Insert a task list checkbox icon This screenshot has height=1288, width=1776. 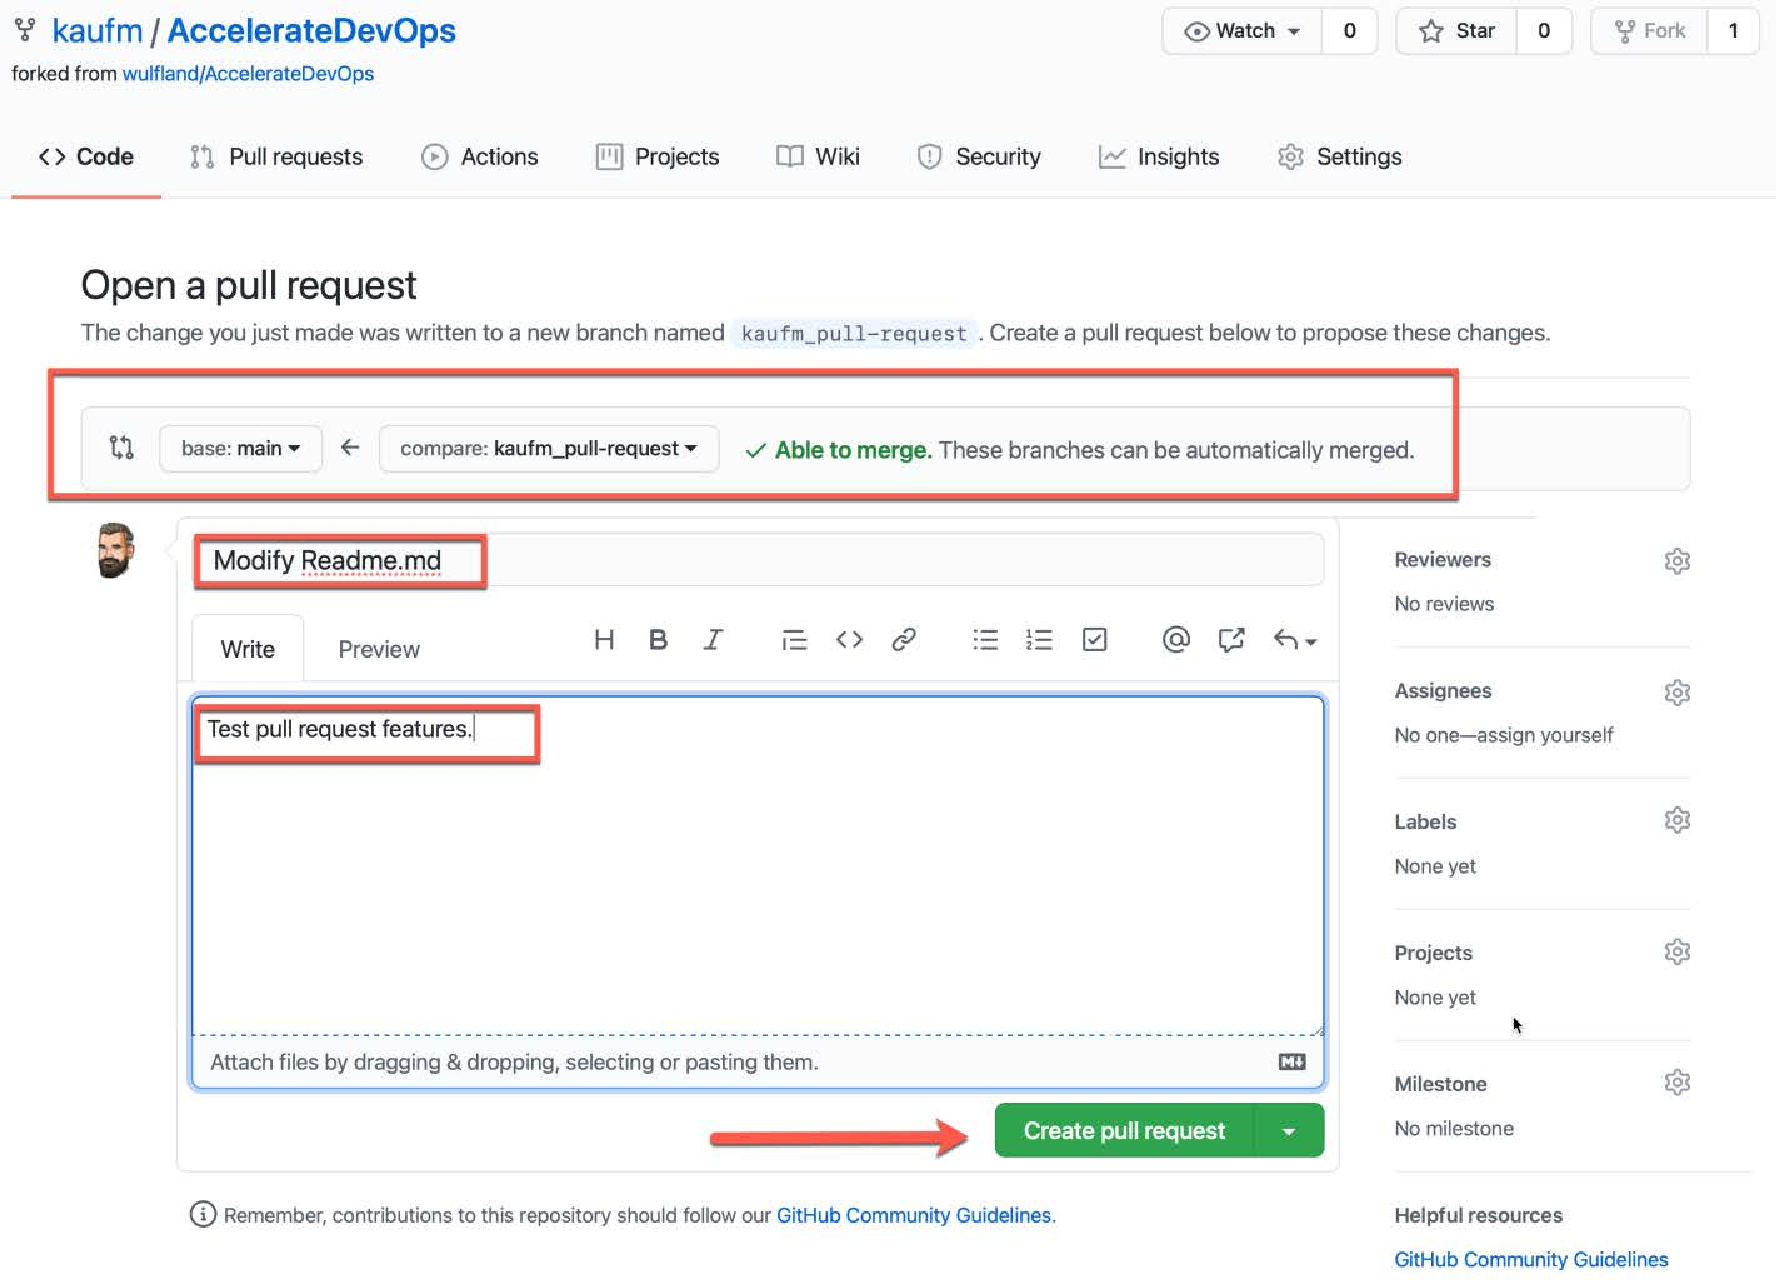[1095, 640]
